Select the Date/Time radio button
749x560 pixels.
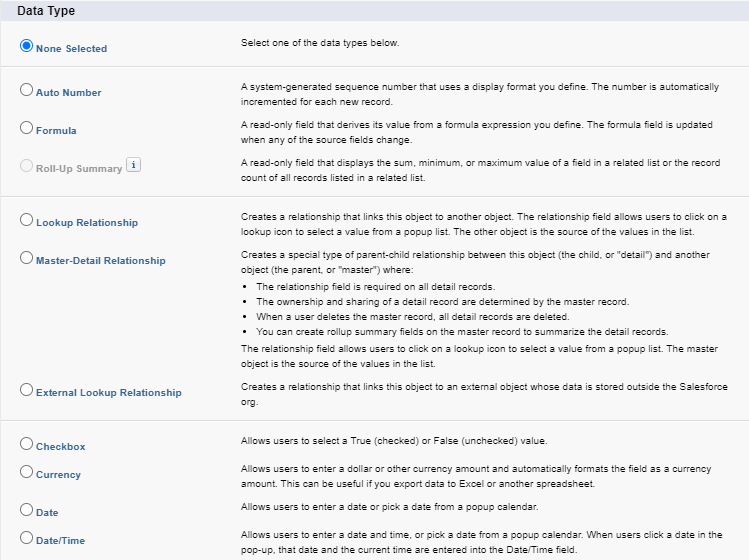(x=26, y=539)
